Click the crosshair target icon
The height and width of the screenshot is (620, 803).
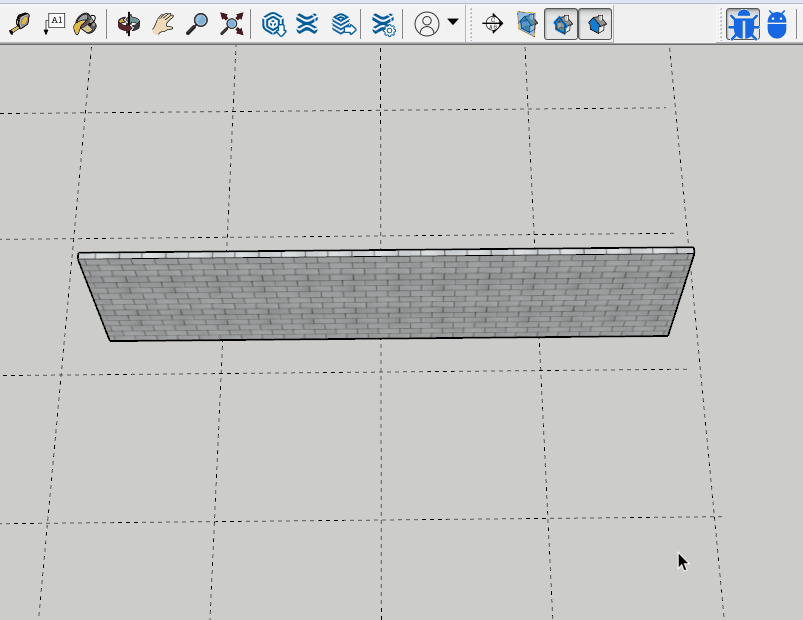point(492,24)
